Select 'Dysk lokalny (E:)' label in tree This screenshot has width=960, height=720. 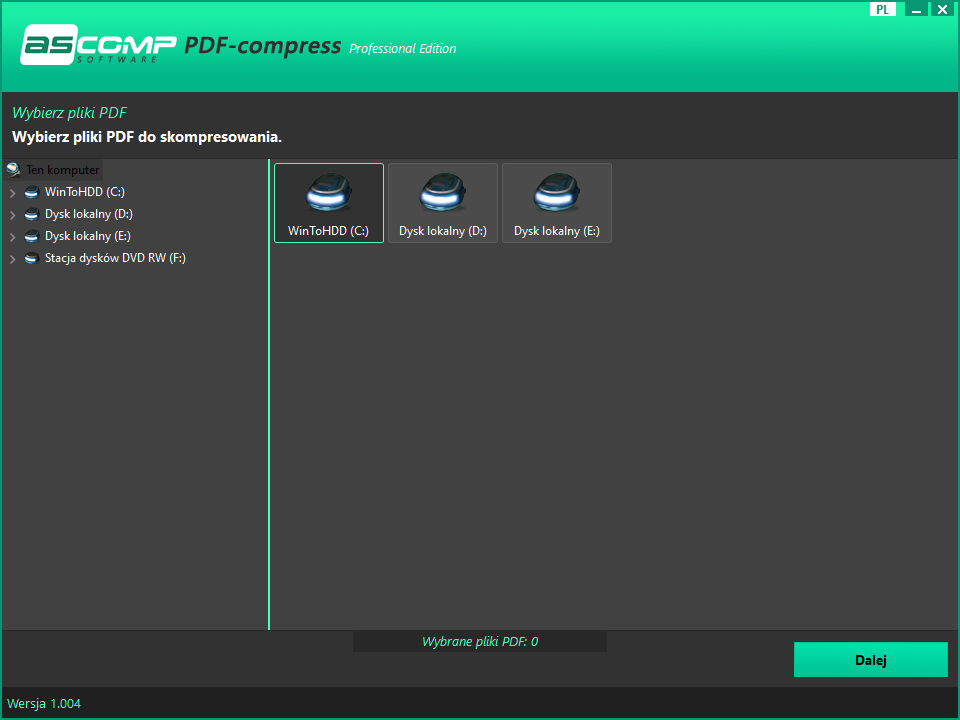pyautogui.click(x=88, y=236)
